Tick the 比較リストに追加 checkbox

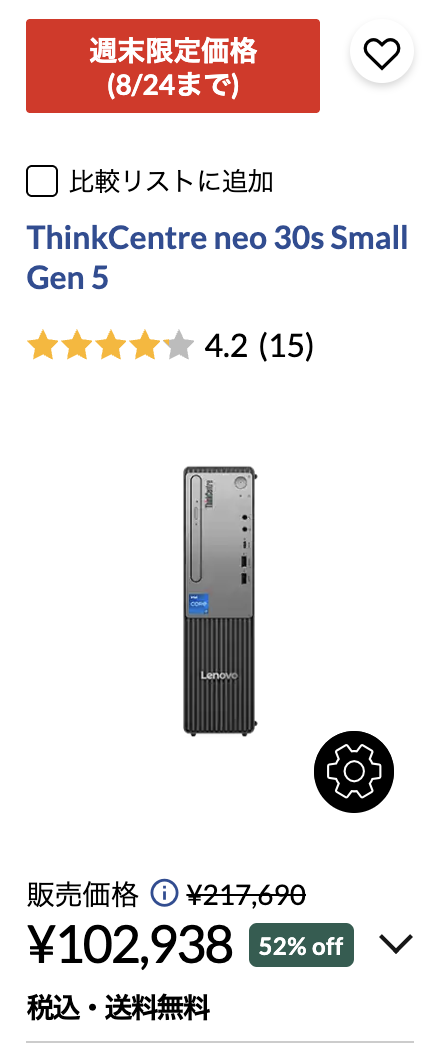point(41,181)
